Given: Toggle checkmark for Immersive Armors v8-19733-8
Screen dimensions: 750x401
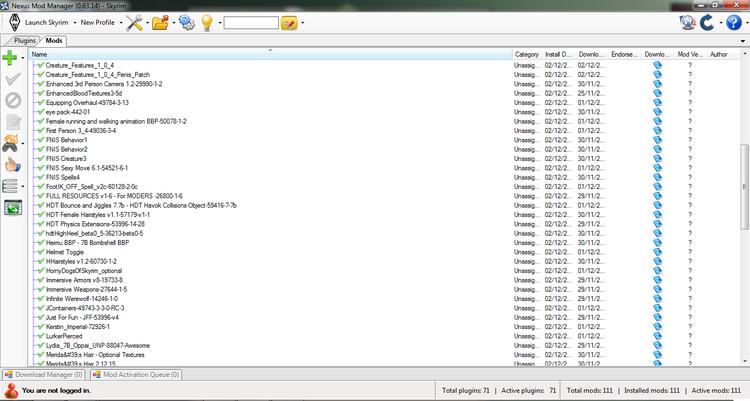Looking at the screenshot, I should 41,280.
